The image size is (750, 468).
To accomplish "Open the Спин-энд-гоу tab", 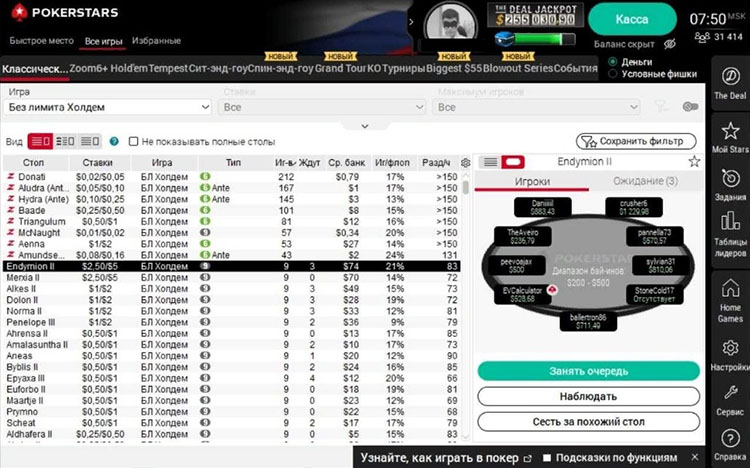I will [280, 68].
